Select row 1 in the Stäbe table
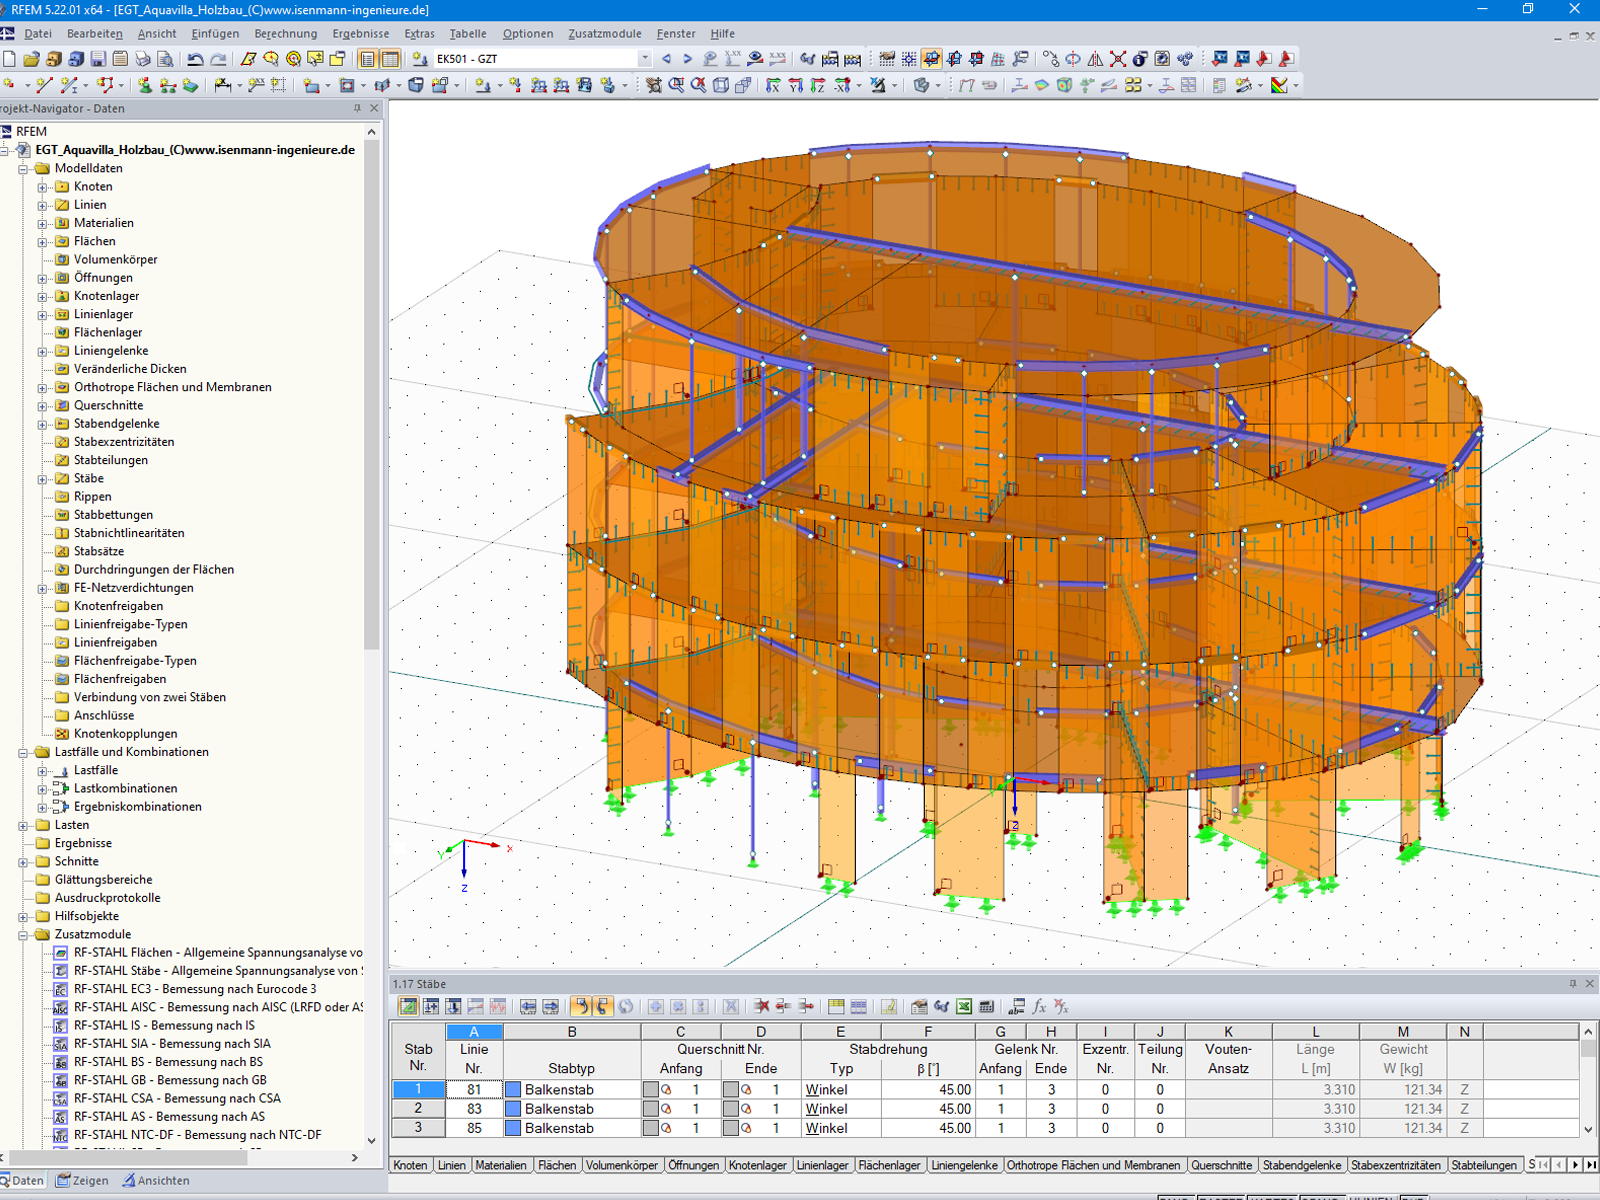1600x1200 pixels. pos(417,1089)
